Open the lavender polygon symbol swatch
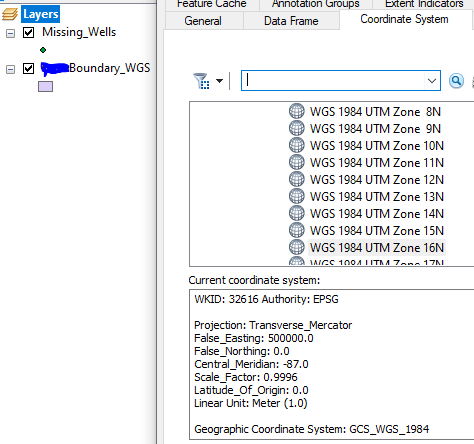474x444 pixels. point(45,87)
